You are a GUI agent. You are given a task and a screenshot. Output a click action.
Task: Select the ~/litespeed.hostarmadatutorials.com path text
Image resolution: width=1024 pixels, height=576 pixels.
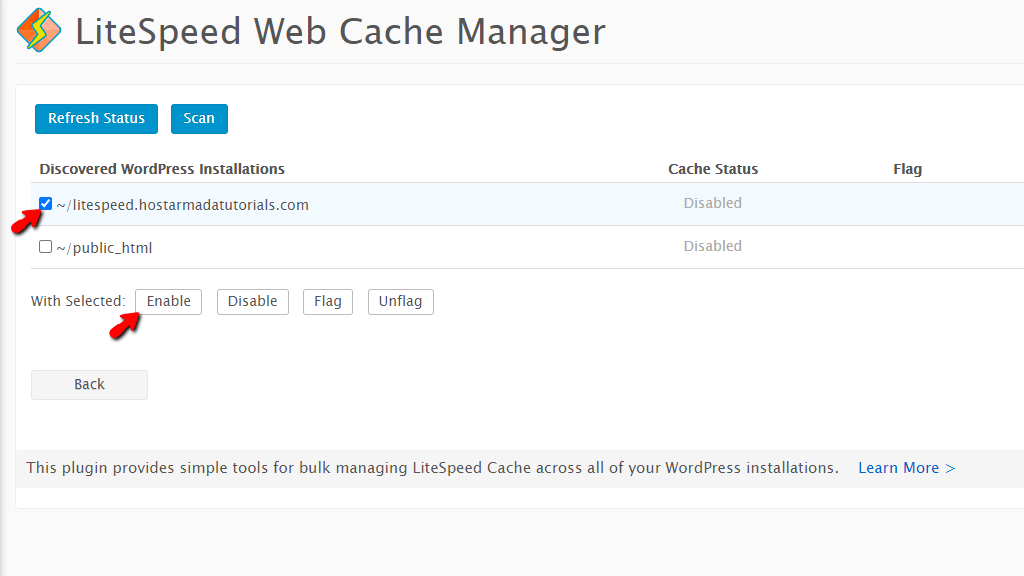tap(182, 205)
